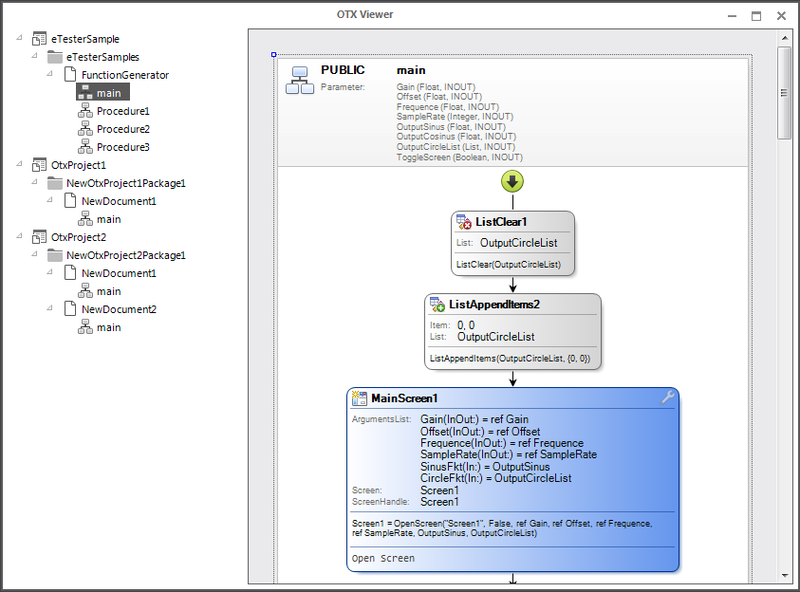Select the Procedure1 procedure icon

85,111
